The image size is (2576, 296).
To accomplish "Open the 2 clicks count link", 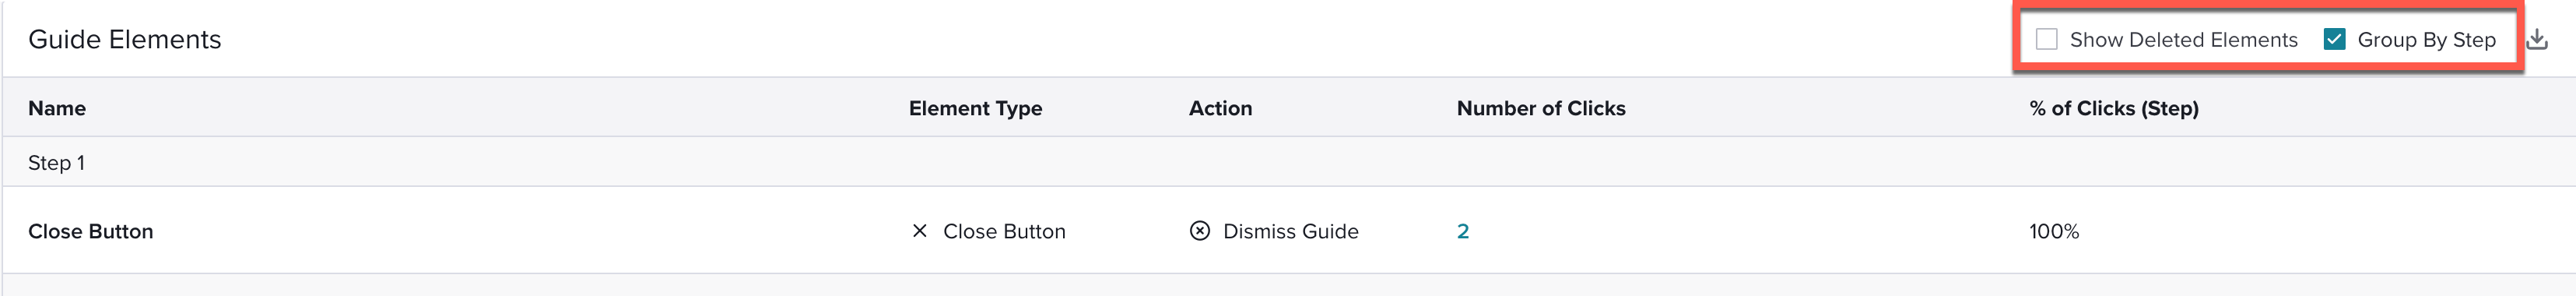I will [1462, 231].
